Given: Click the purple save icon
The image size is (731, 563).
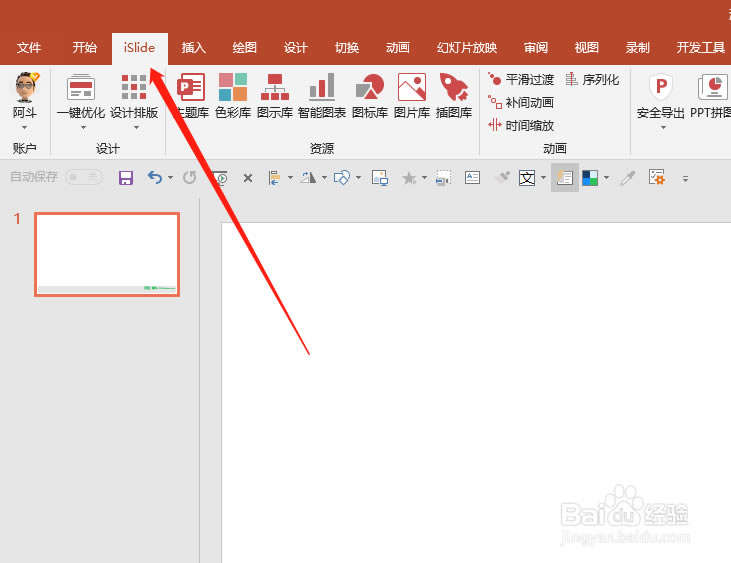Looking at the screenshot, I should 126,178.
